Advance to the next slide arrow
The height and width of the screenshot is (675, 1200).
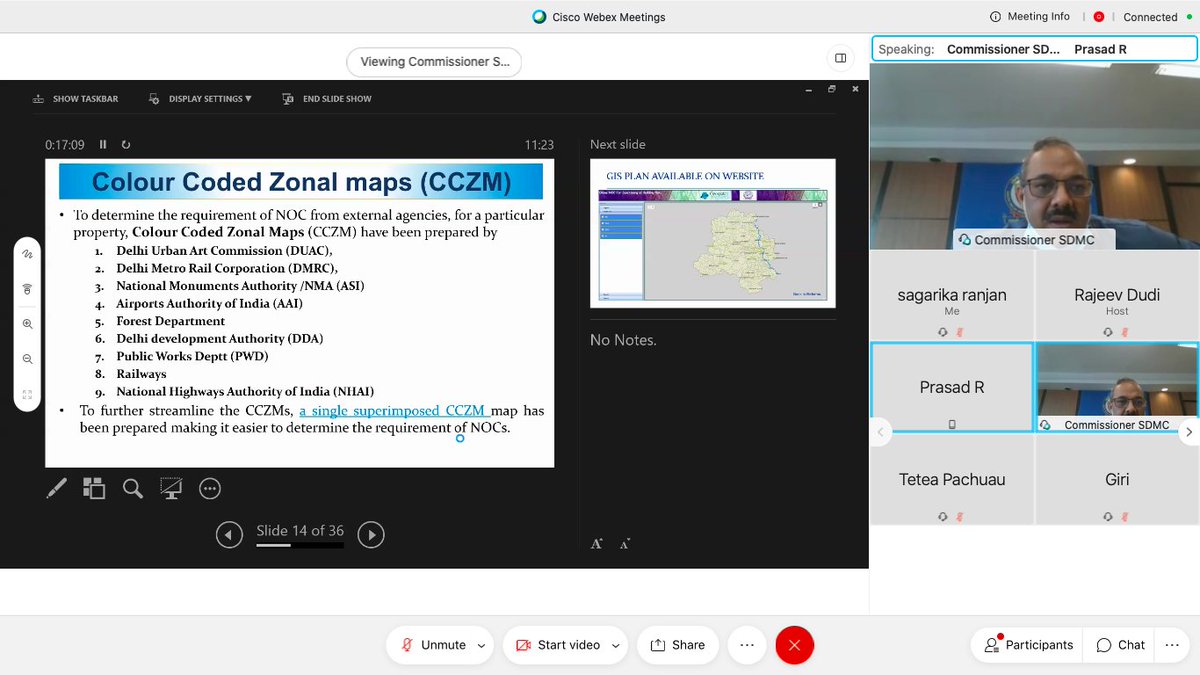click(371, 535)
